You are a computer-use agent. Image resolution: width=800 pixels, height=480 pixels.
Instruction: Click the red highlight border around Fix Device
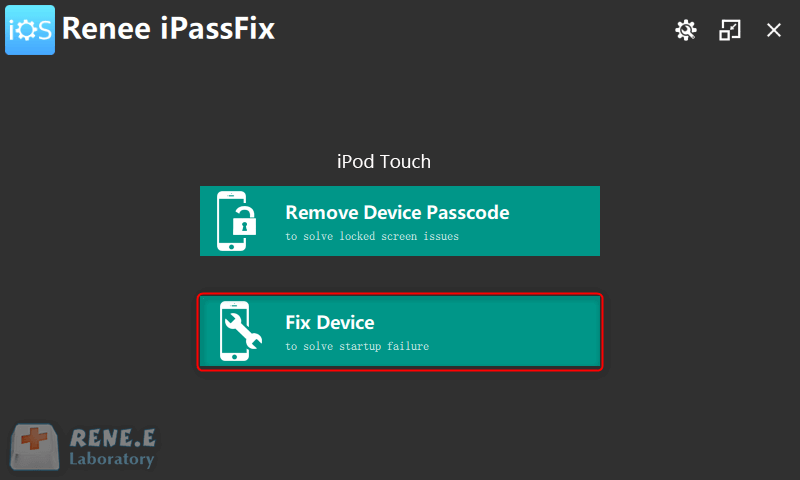point(400,295)
